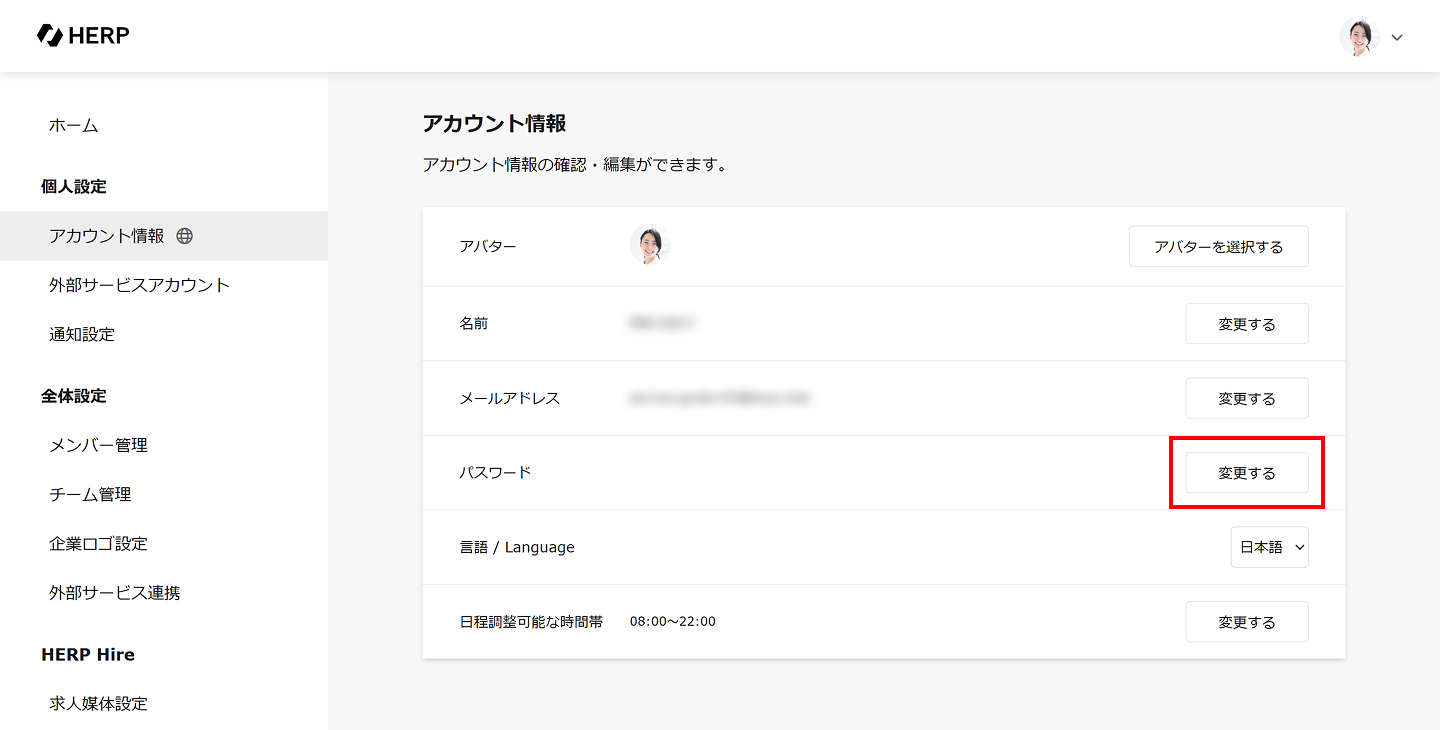Click 変更する for 名前
The image size is (1440, 730).
point(1246,324)
